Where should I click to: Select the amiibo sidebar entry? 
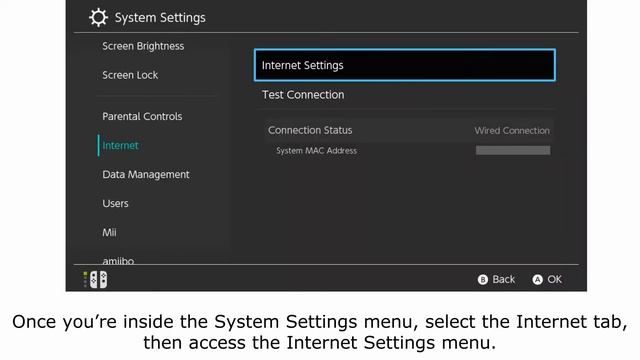[118, 260]
